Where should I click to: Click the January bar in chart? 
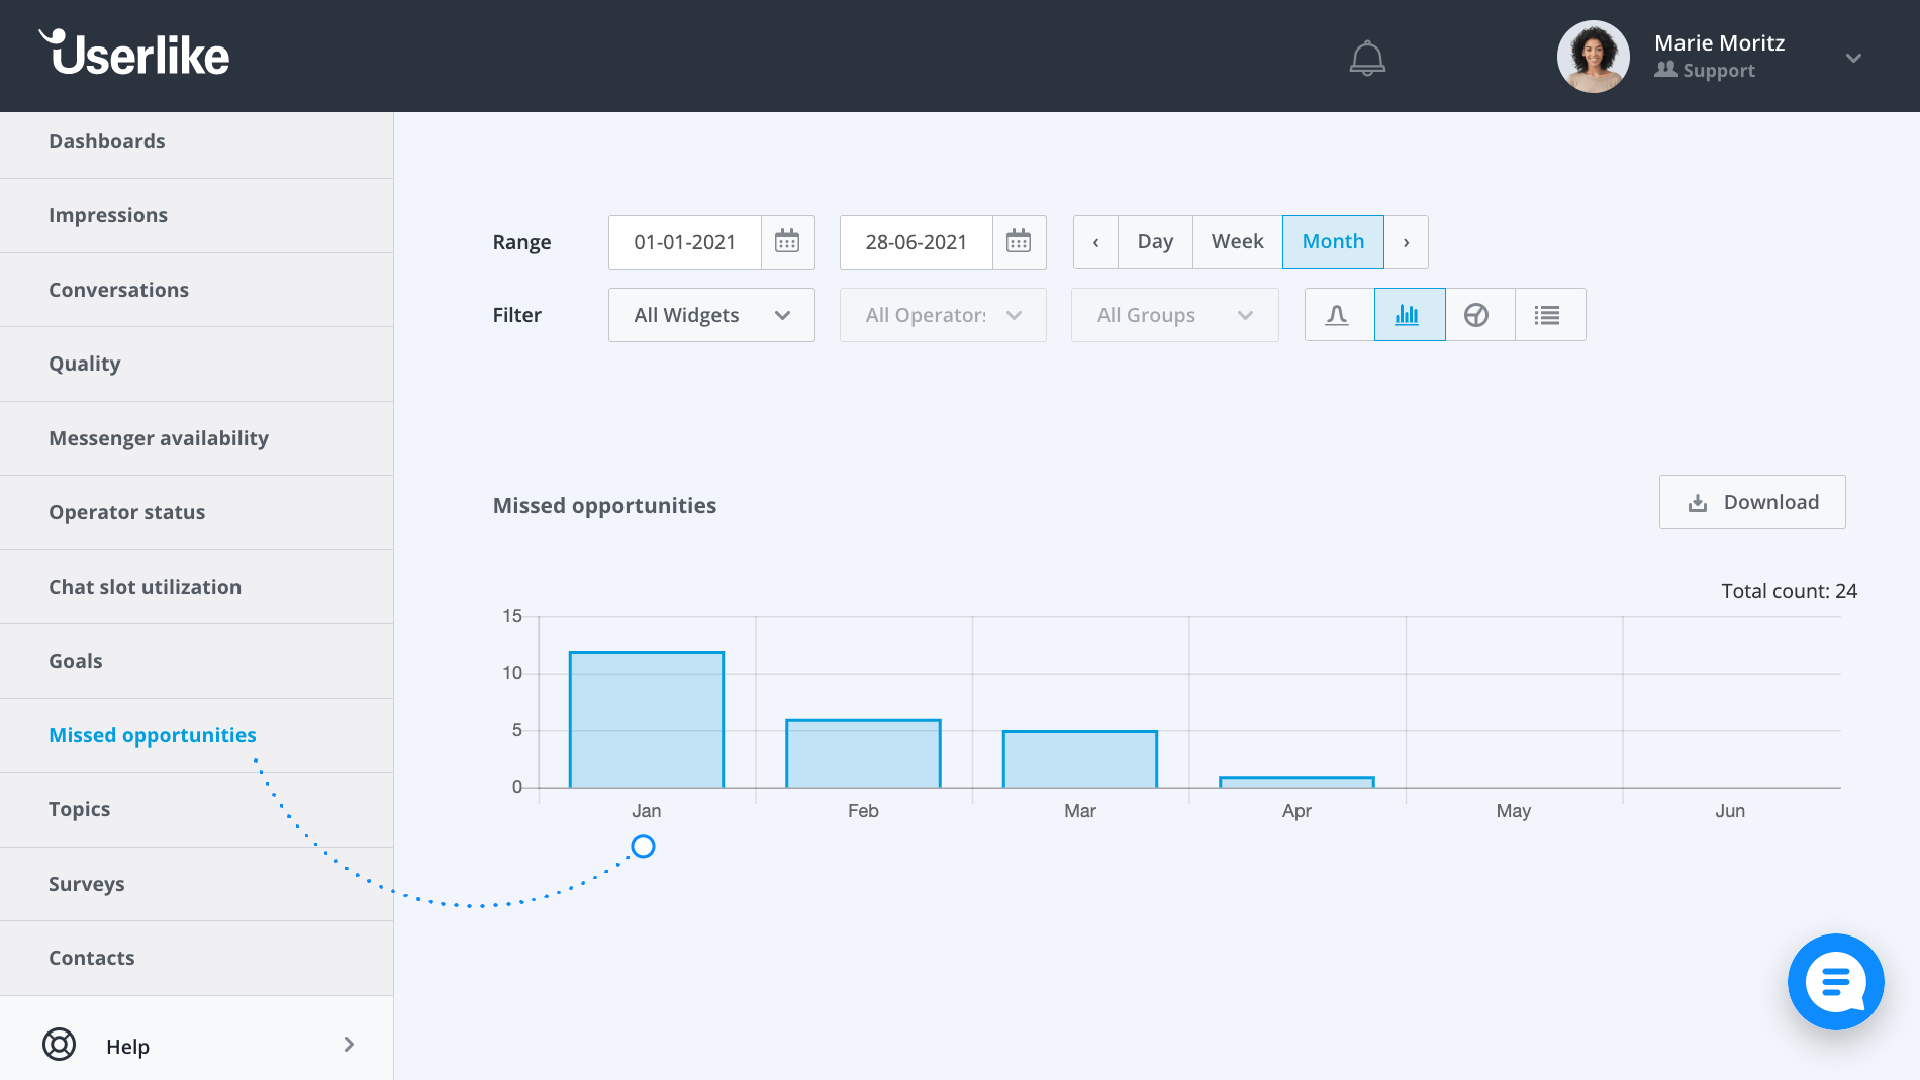click(x=647, y=720)
